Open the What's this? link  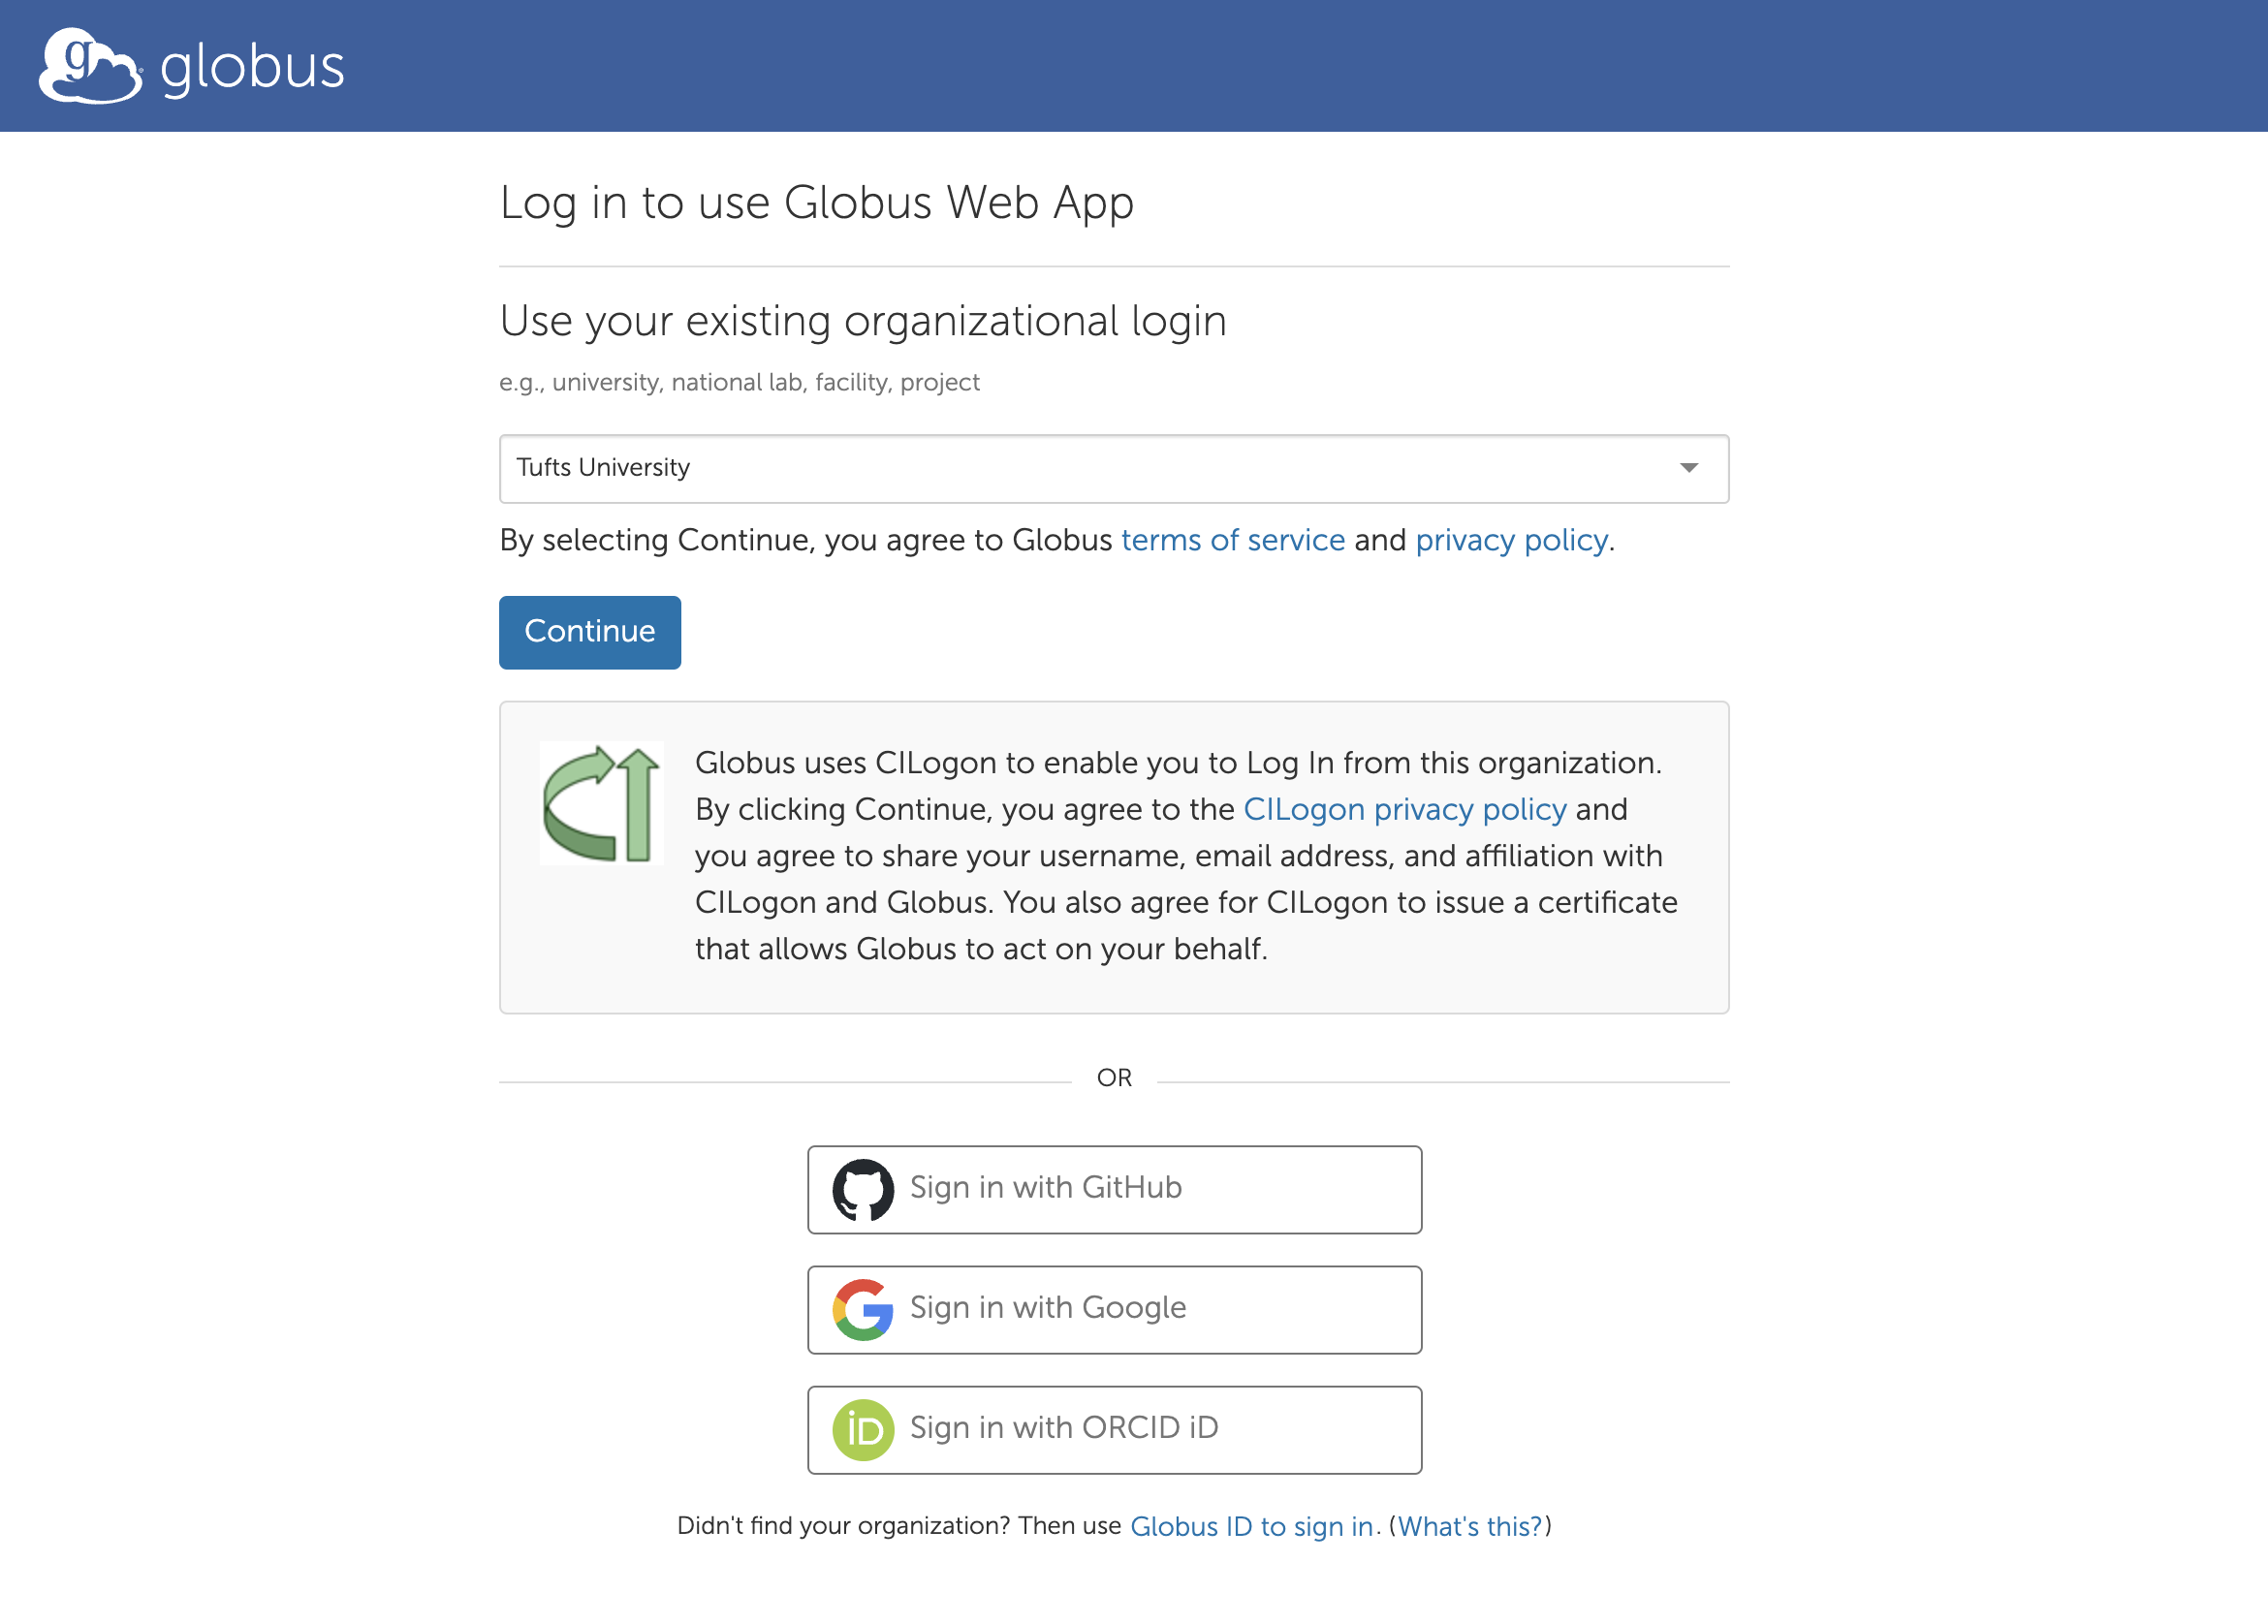(1469, 1526)
